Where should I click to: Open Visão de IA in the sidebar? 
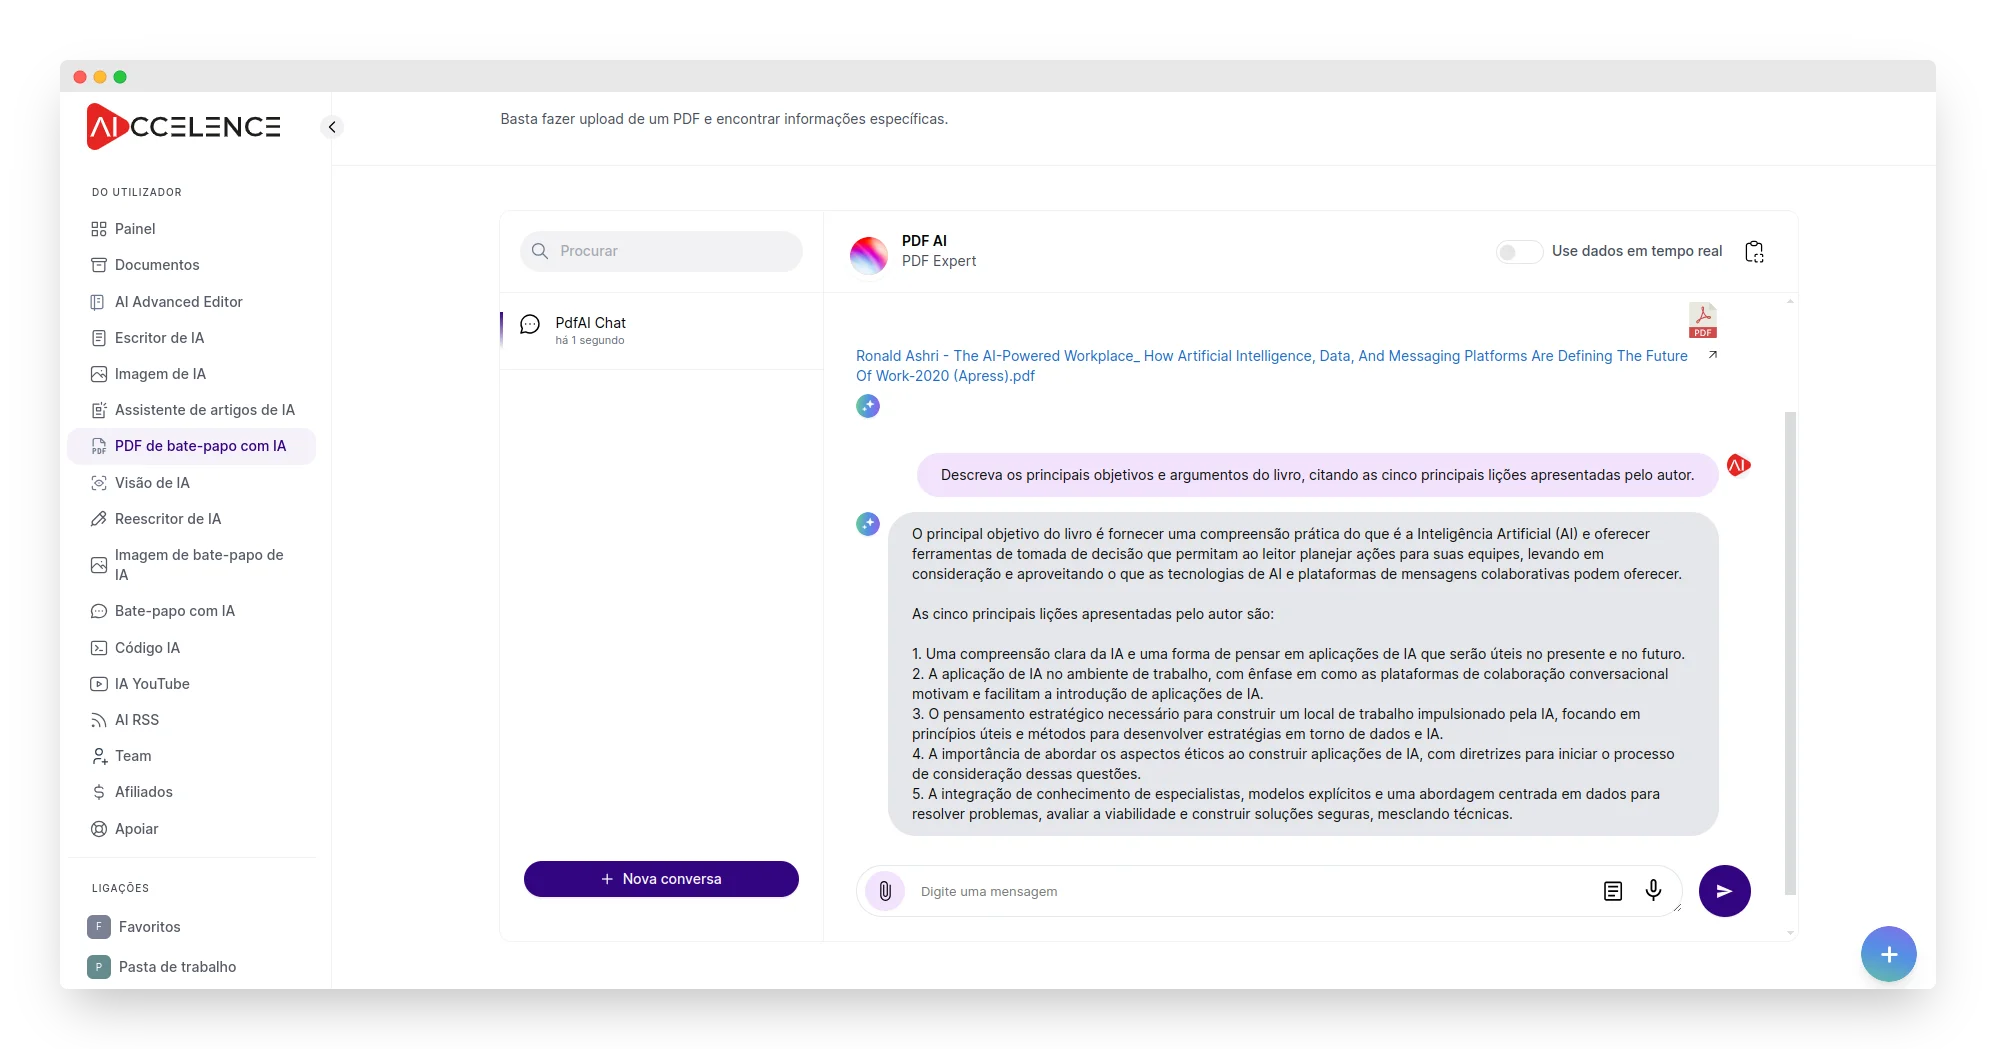pos(152,483)
